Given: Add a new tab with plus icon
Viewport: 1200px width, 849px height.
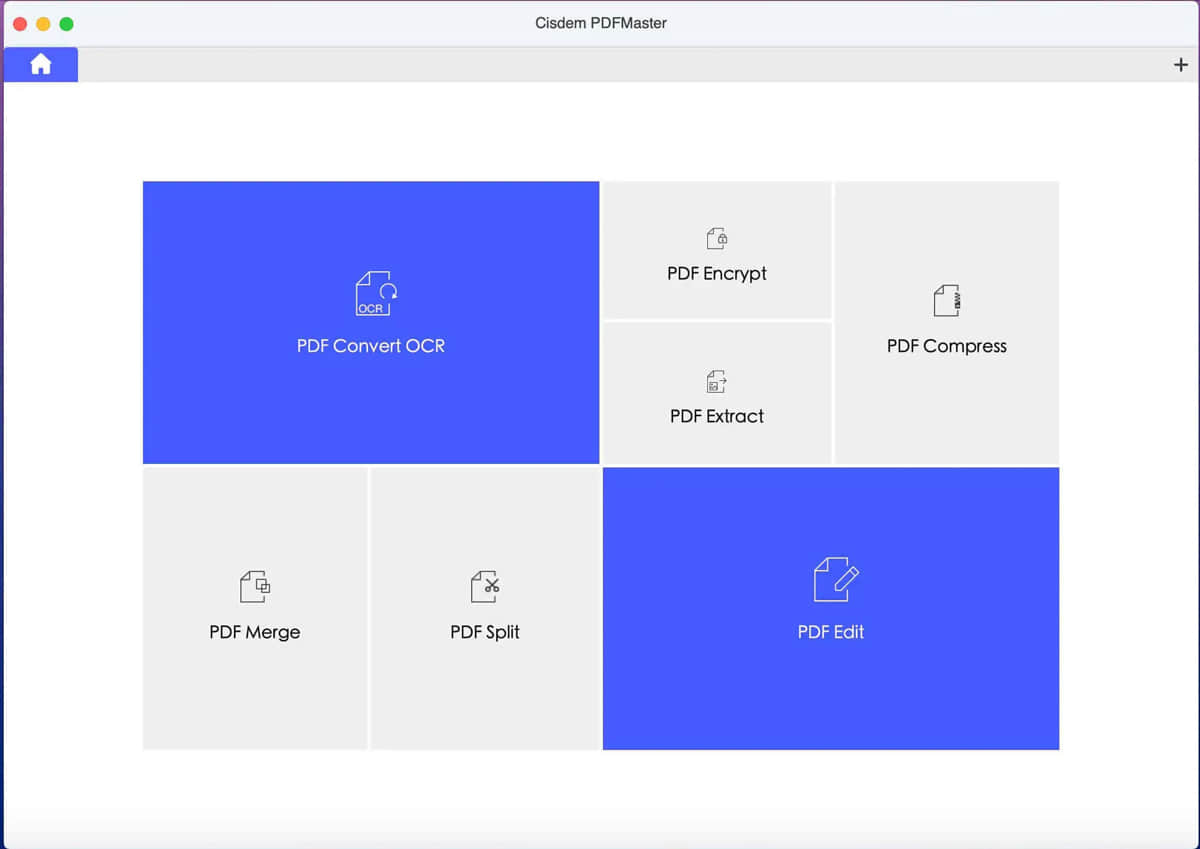Looking at the screenshot, I should [1181, 65].
